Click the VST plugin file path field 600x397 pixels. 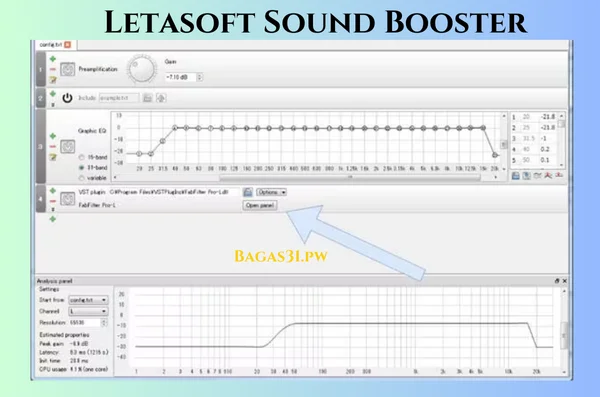173,192
